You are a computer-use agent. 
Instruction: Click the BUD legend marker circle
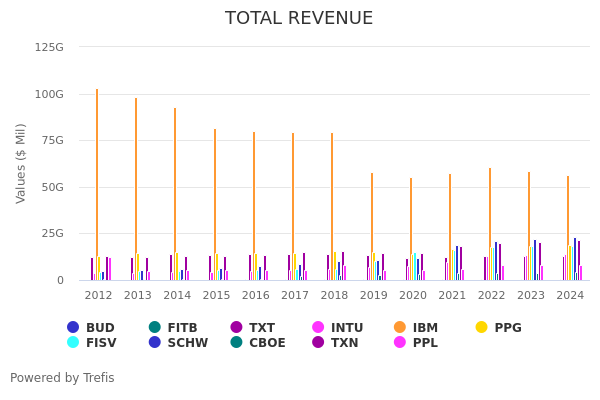pos(73,328)
